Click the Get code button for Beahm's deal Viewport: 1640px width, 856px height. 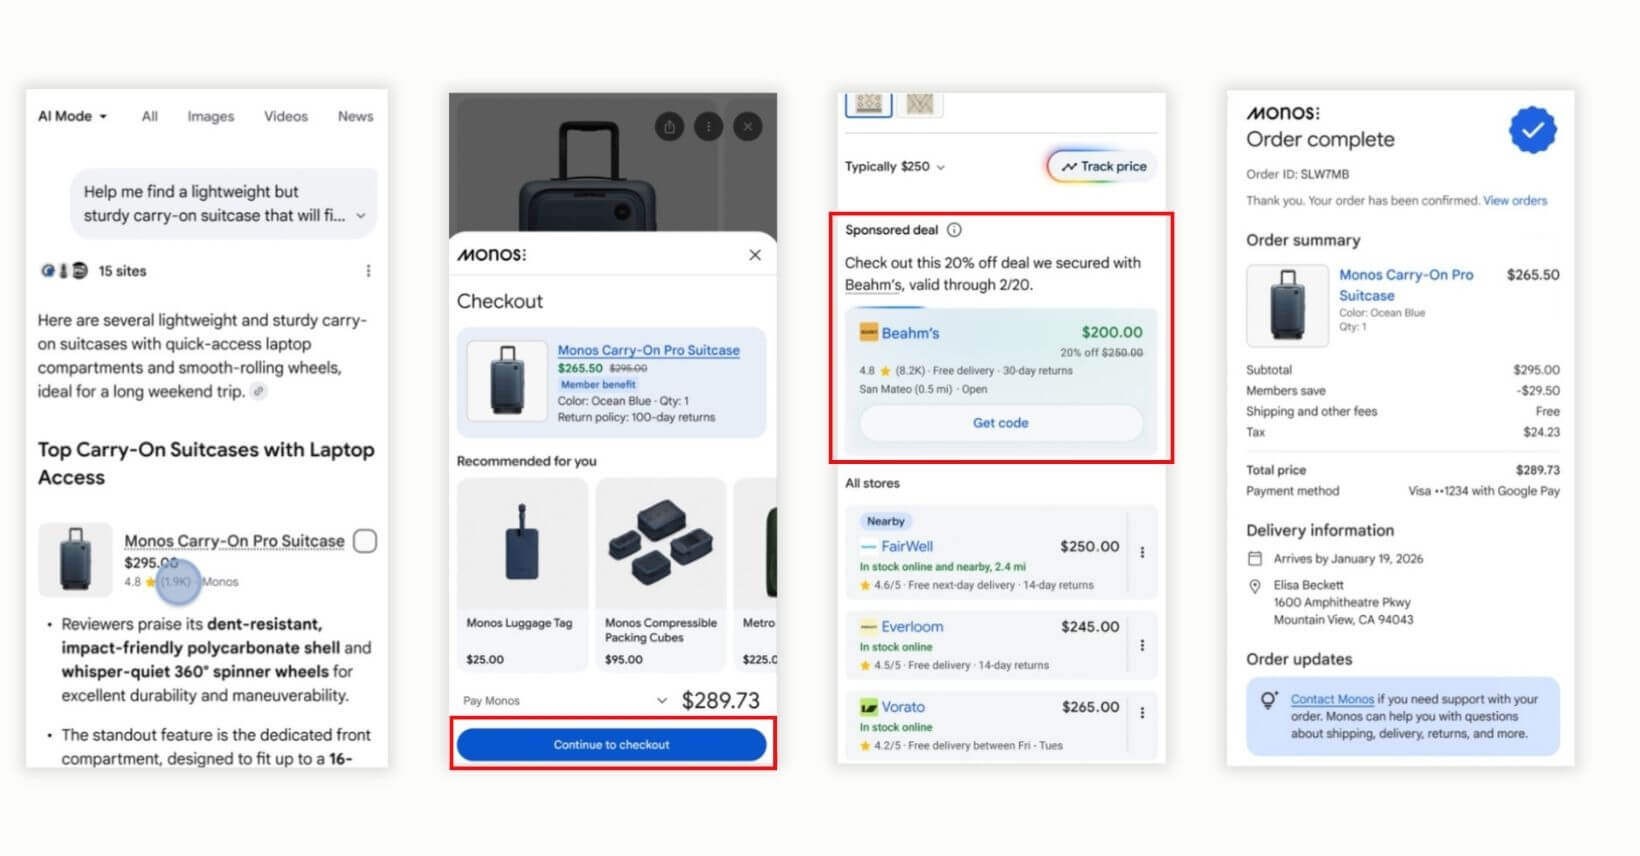click(1000, 422)
